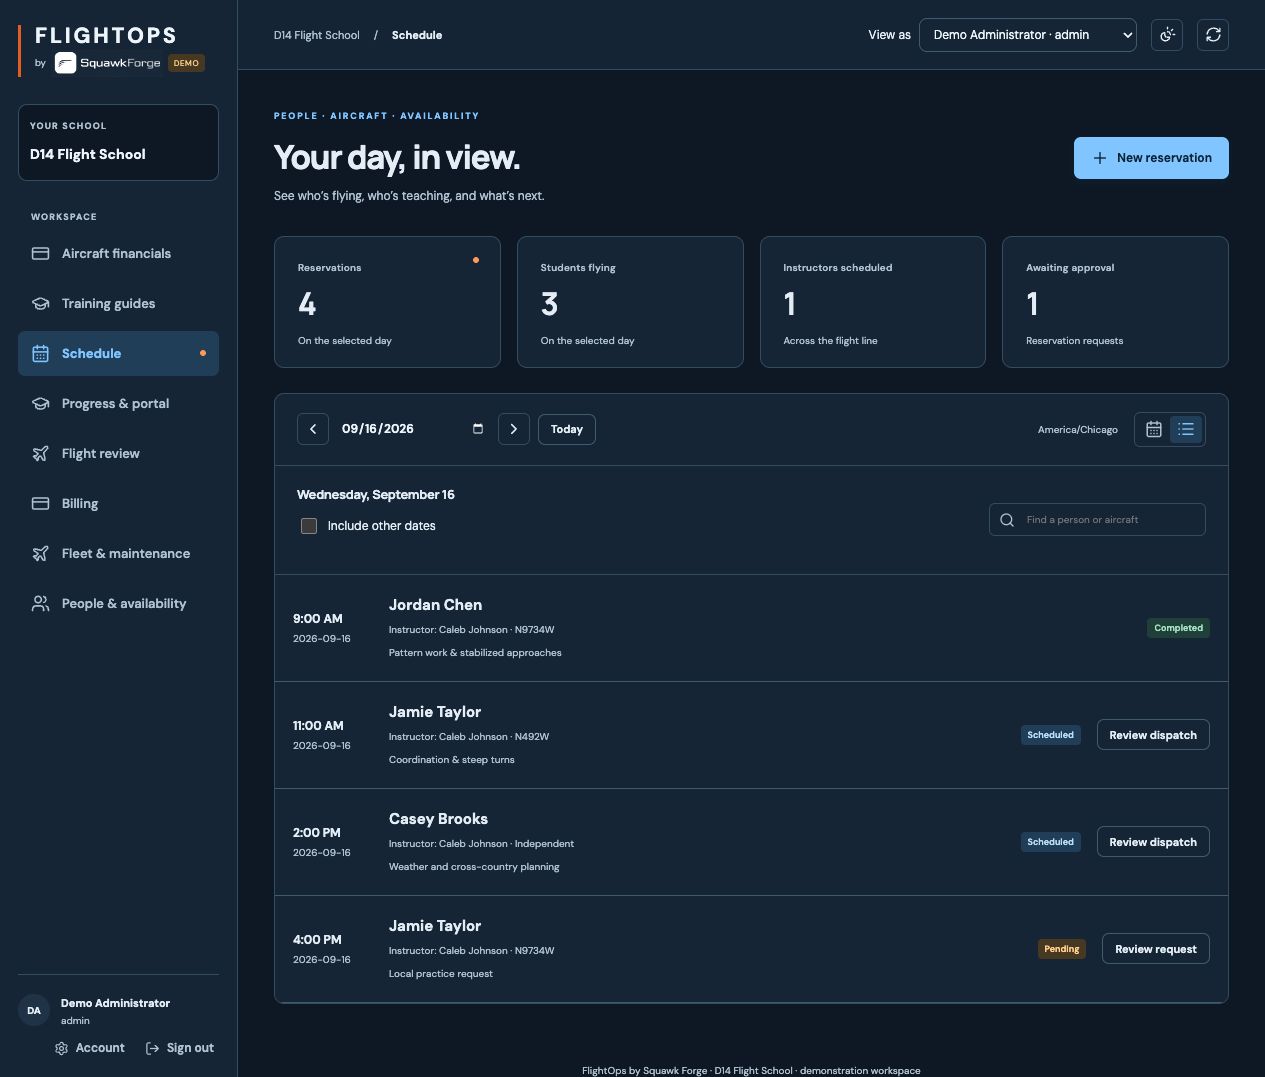Click the 2:00 PM time entry
This screenshot has width=1265, height=1077.
coord(317,833)
